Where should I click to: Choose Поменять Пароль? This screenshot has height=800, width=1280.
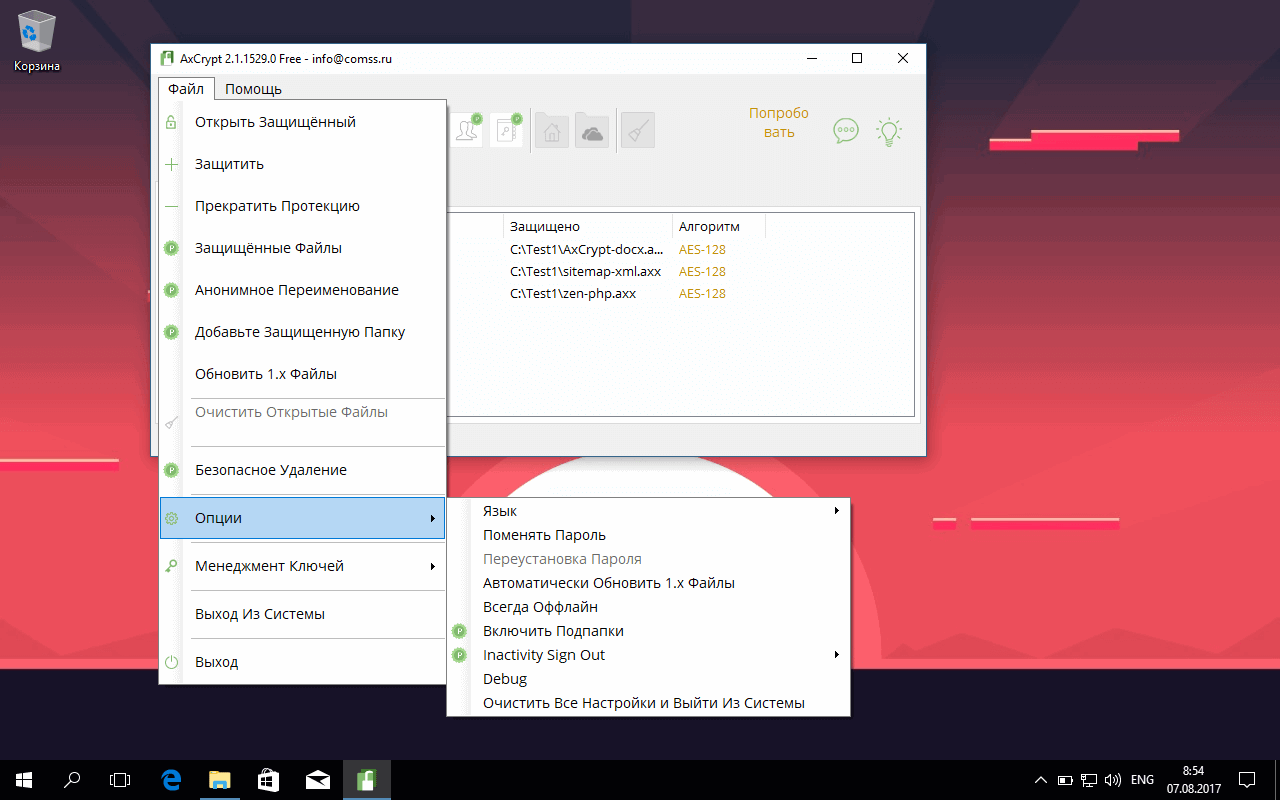coord(648,535)
